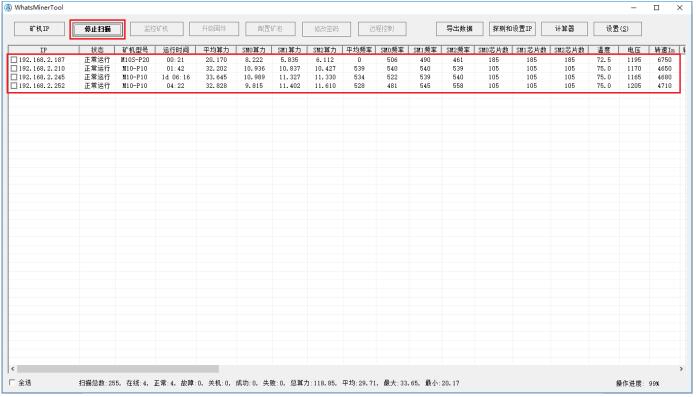Sort by the SM0芯片数 column header
The height and width of the screenshot is (397, 696).
(493, 50)
